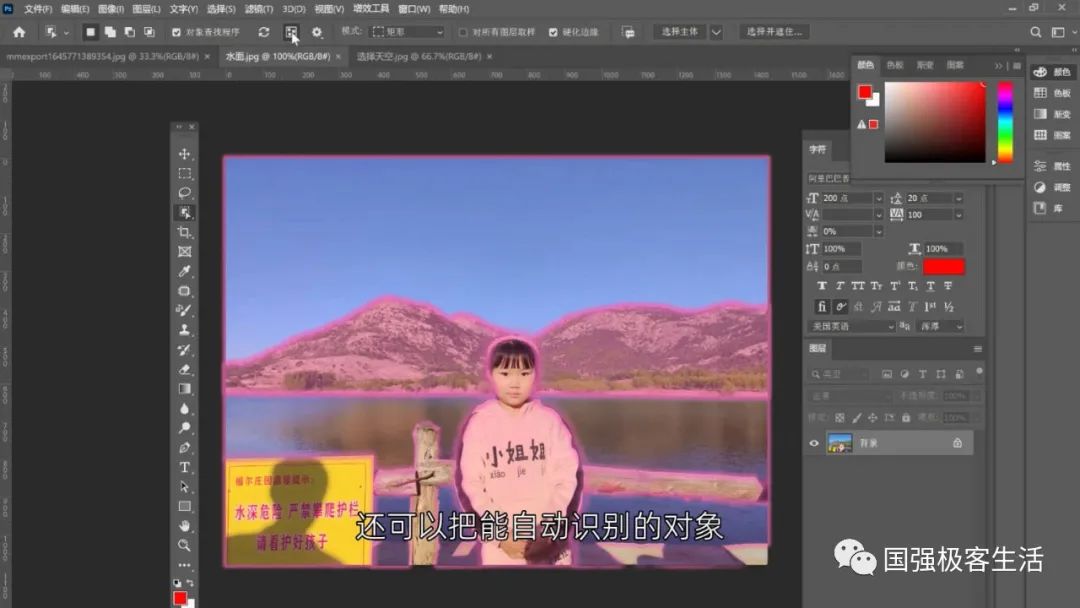Viewport: 1080px width, 608px height.
Task: Select Intersect with Selection mode button
Action: coord(149,32)
